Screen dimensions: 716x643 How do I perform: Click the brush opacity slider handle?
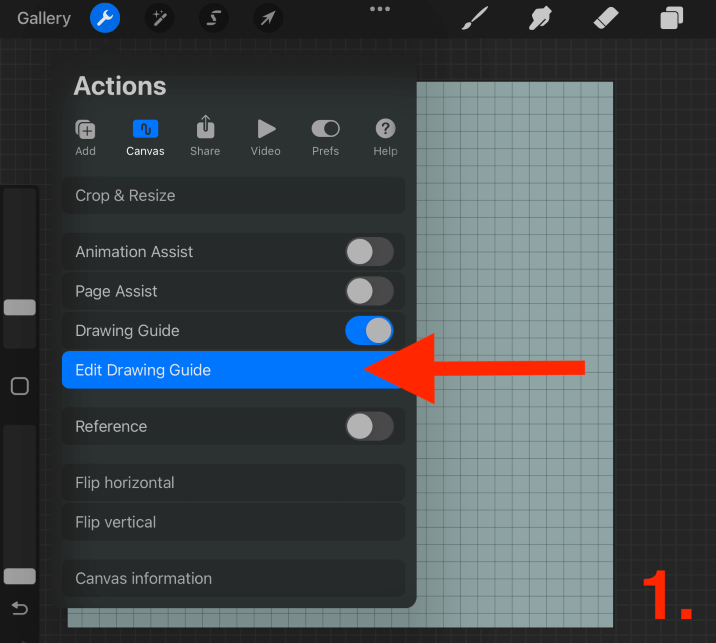coord(20,576)
